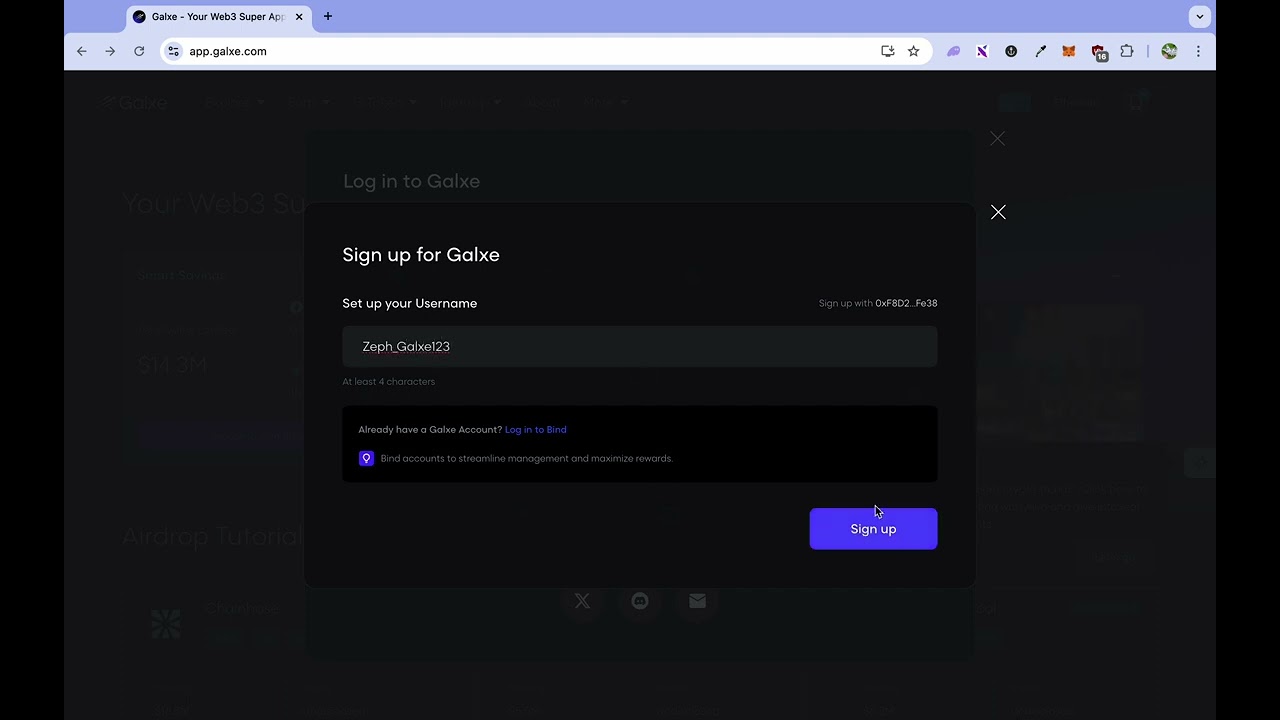The image size is (1280, 720).
Task: Click the bind accounts shield icon
Action: pos(366,458)
